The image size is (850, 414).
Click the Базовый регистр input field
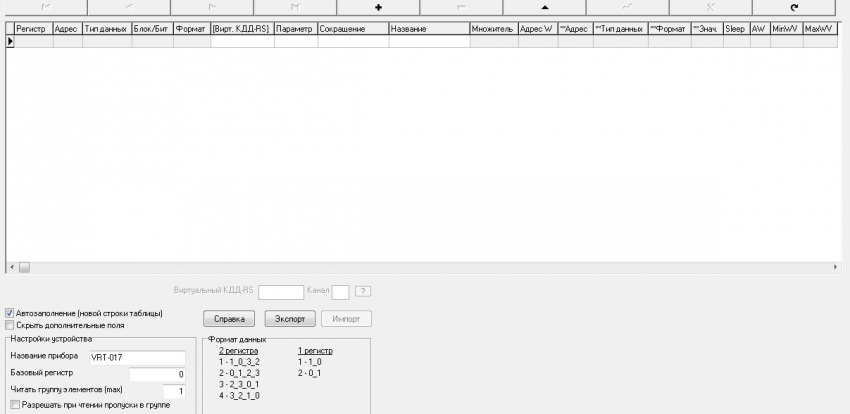[x=158, y=373]
